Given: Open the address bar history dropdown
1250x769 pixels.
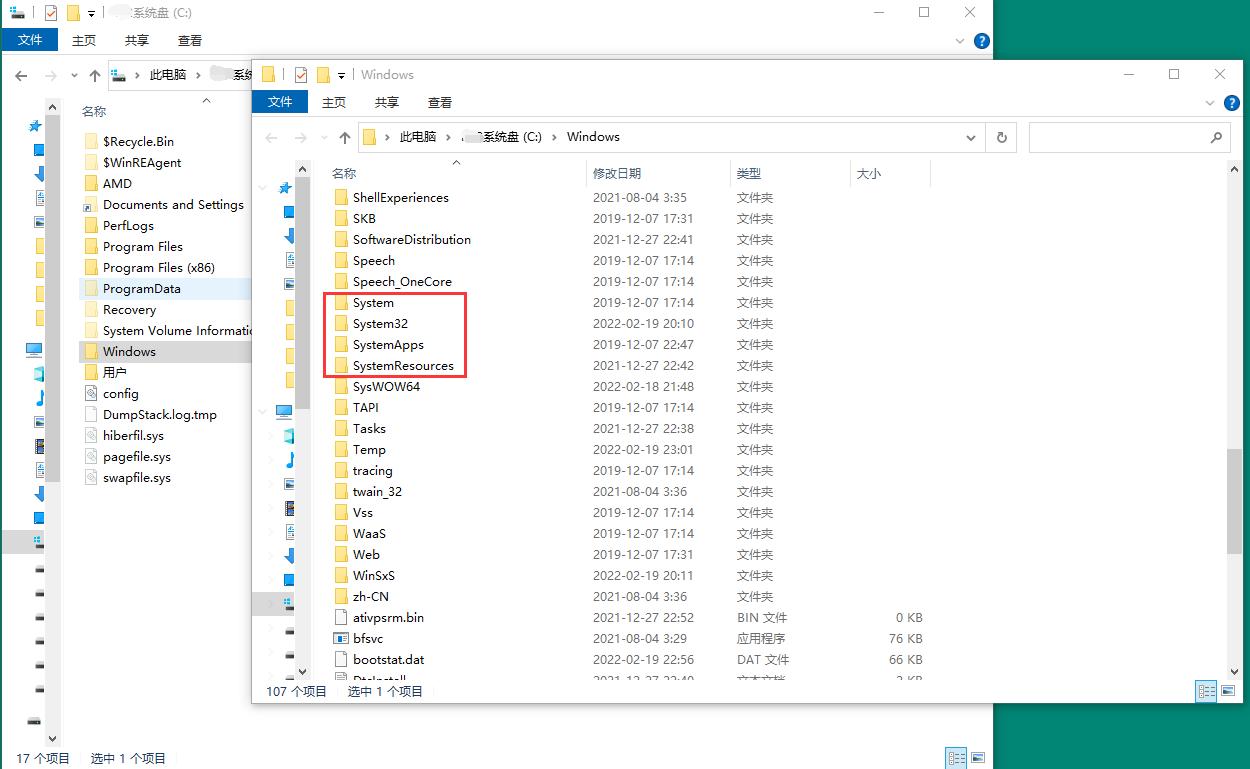Looking at the screenshot, I should [972, 137].
